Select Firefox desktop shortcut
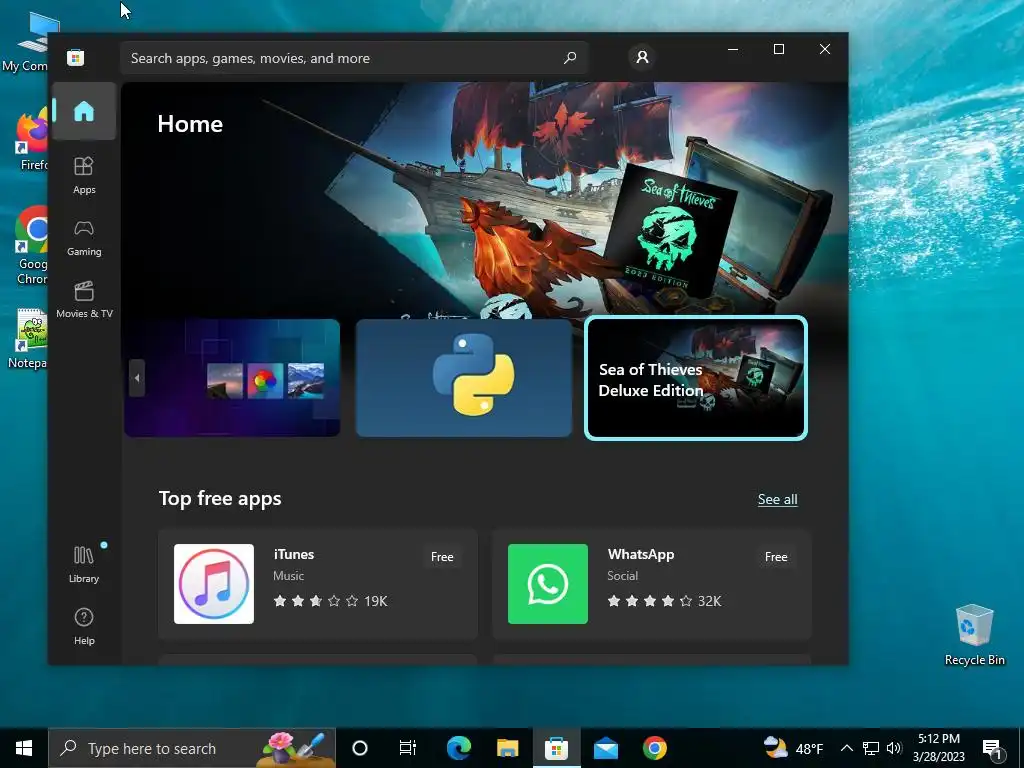Image resolution: width=1024 pixels, height=768 pixels. pyautogui.click(x=31, y=139)
